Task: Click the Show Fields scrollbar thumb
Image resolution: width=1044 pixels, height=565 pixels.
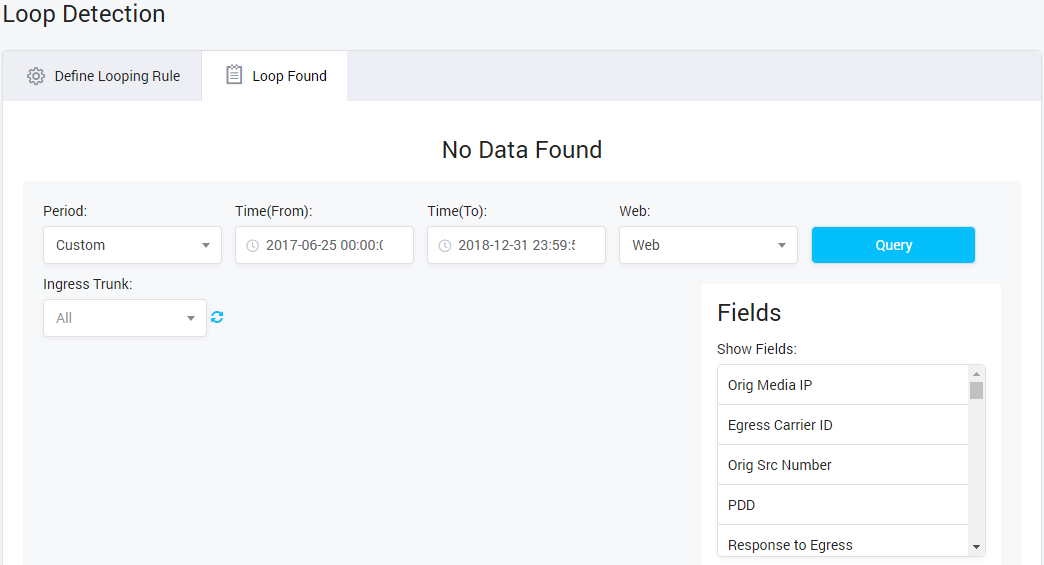Action: click(x=976, y=390)
